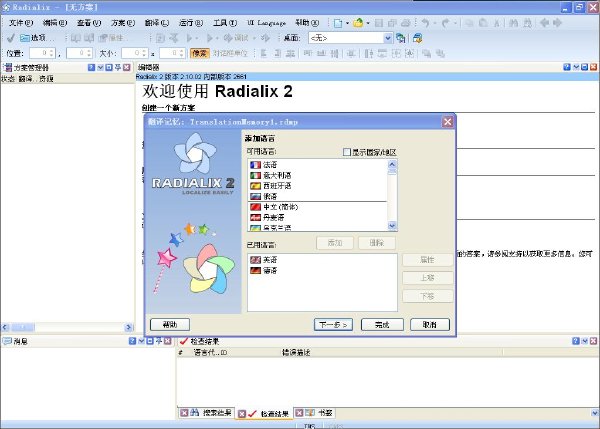600x429 pixels.
Task: Open the 选项 options toolbar button
Action: (x=37, y=38)
